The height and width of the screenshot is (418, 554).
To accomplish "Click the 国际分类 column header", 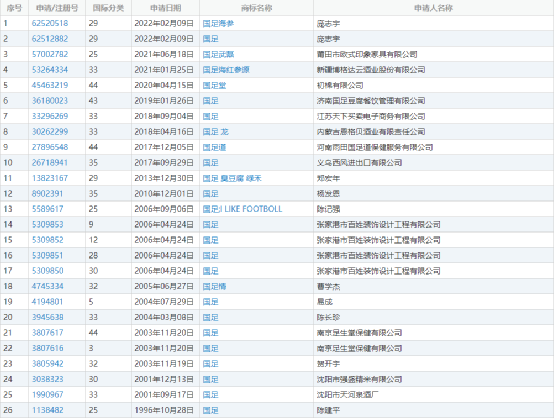I will point(108,8).
